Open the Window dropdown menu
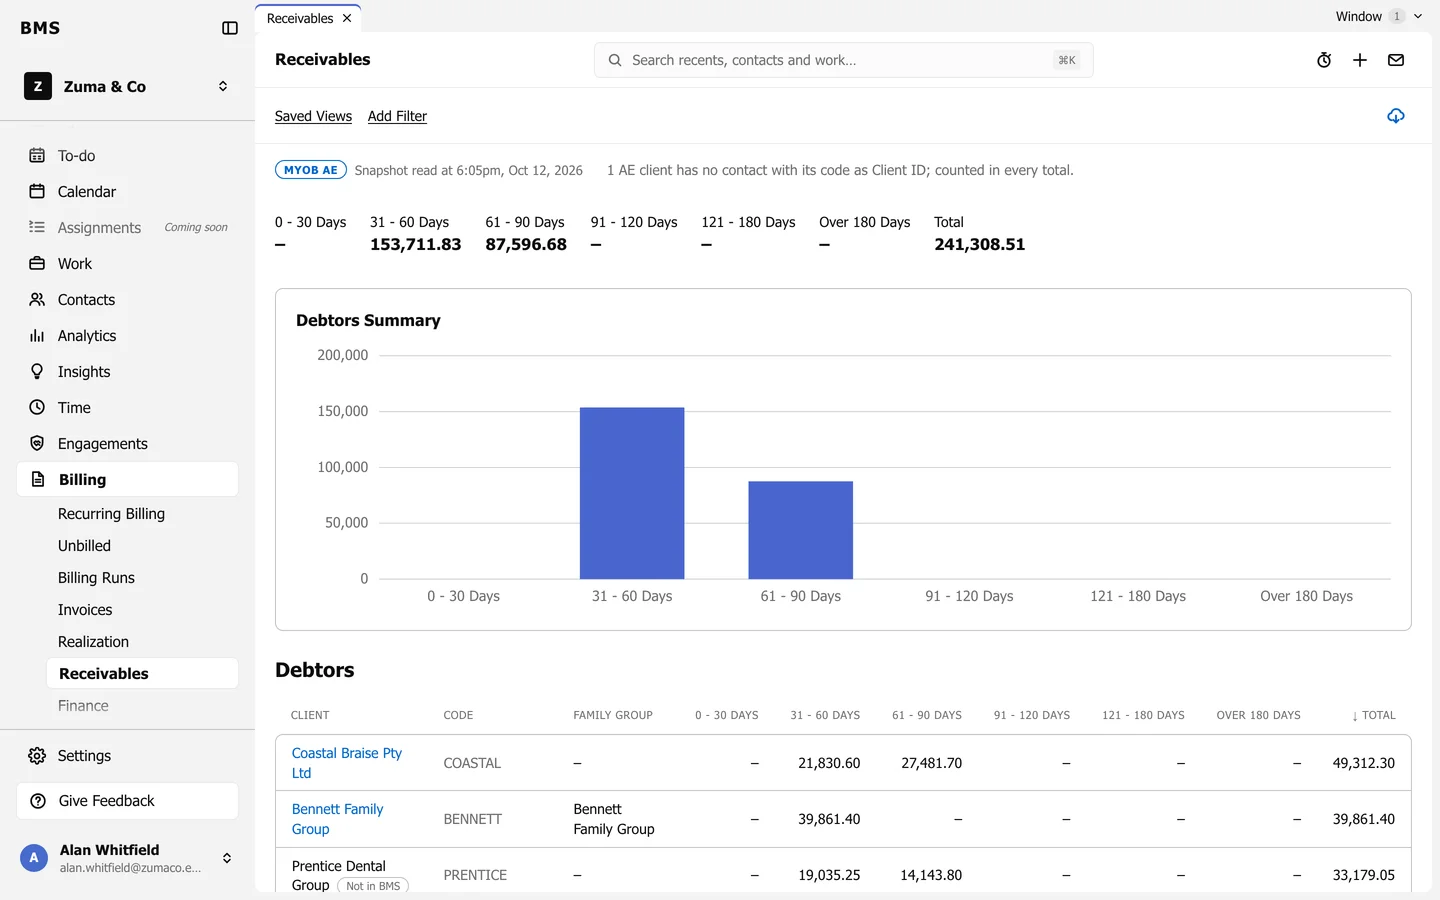 point(1379,16)
